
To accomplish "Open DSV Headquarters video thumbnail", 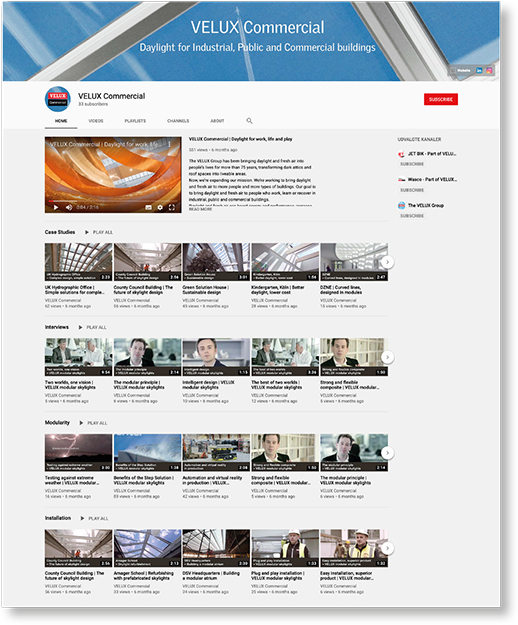I will (216, 548).
